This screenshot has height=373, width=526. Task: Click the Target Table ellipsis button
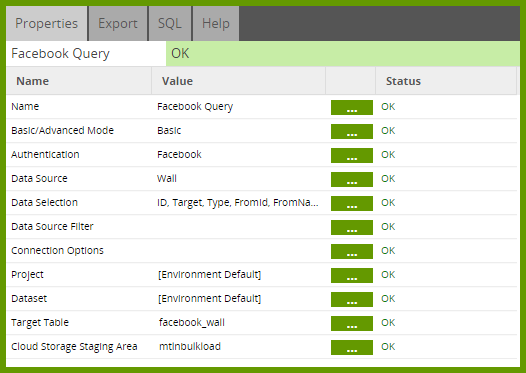[352, 323]
